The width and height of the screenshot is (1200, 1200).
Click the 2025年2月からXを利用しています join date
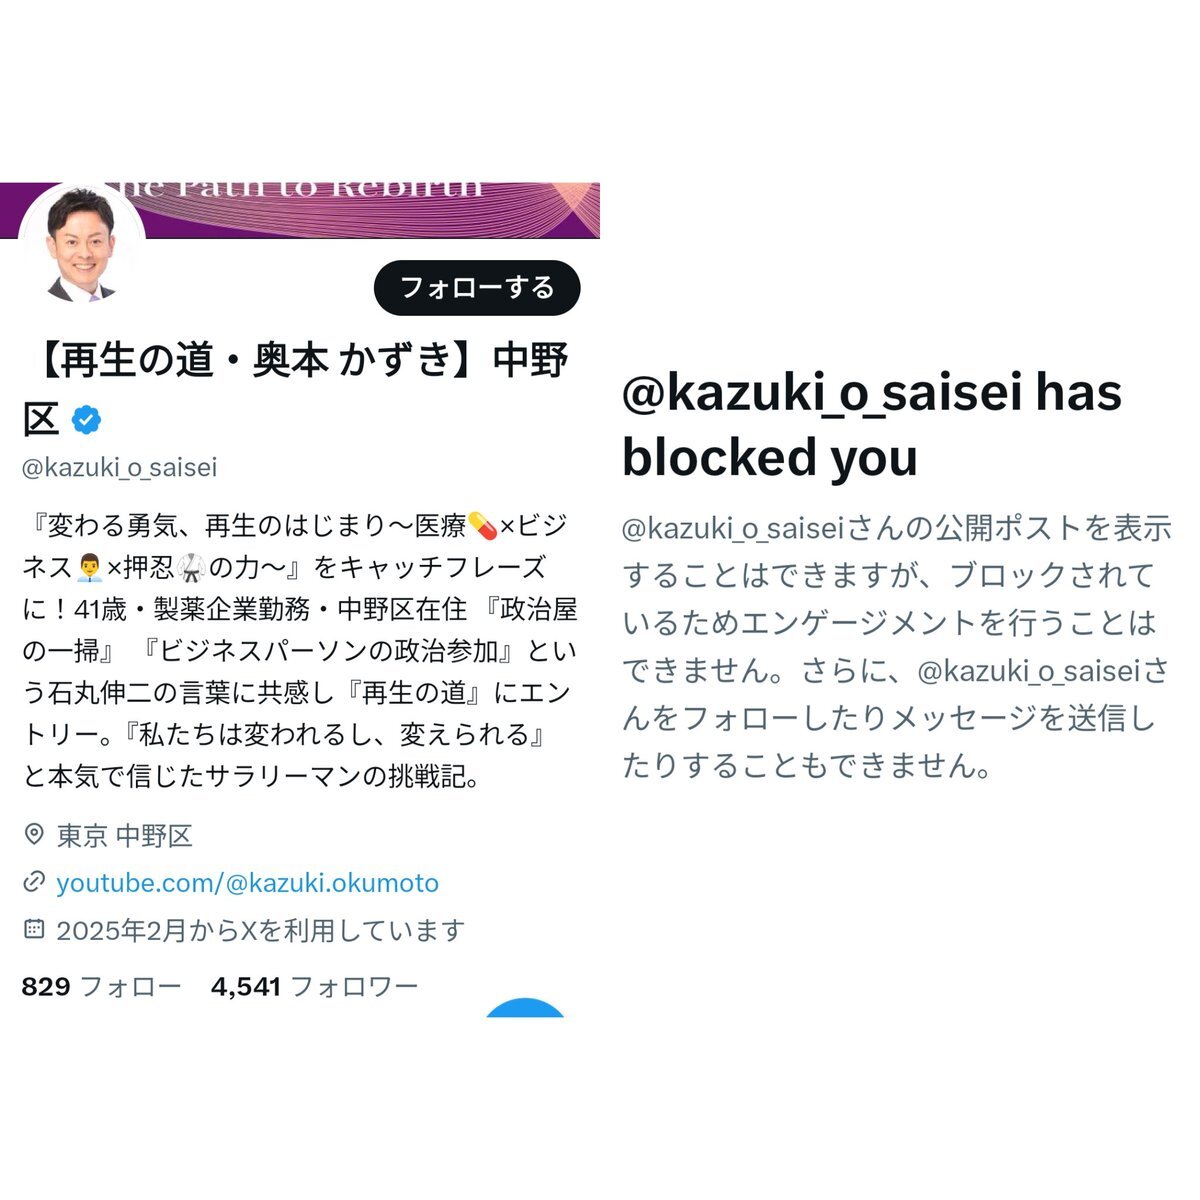coord(261,930)
